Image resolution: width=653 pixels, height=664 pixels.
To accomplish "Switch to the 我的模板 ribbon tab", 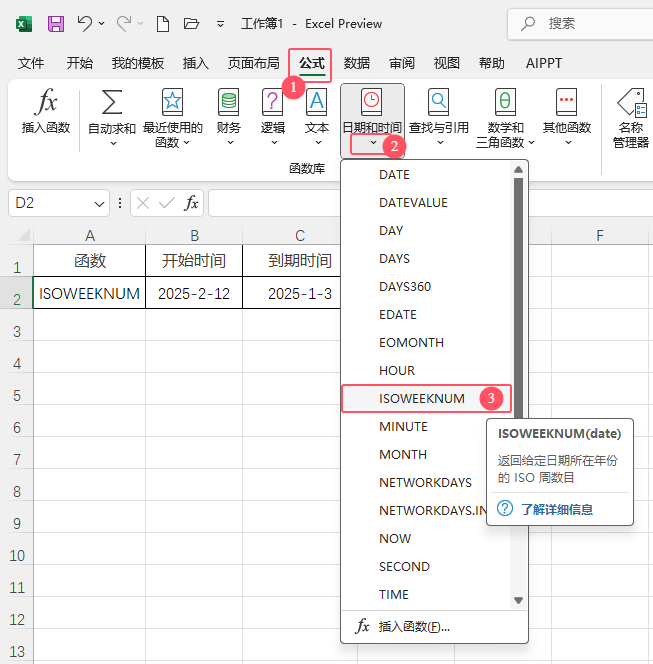I will click(x=138, y=63).
